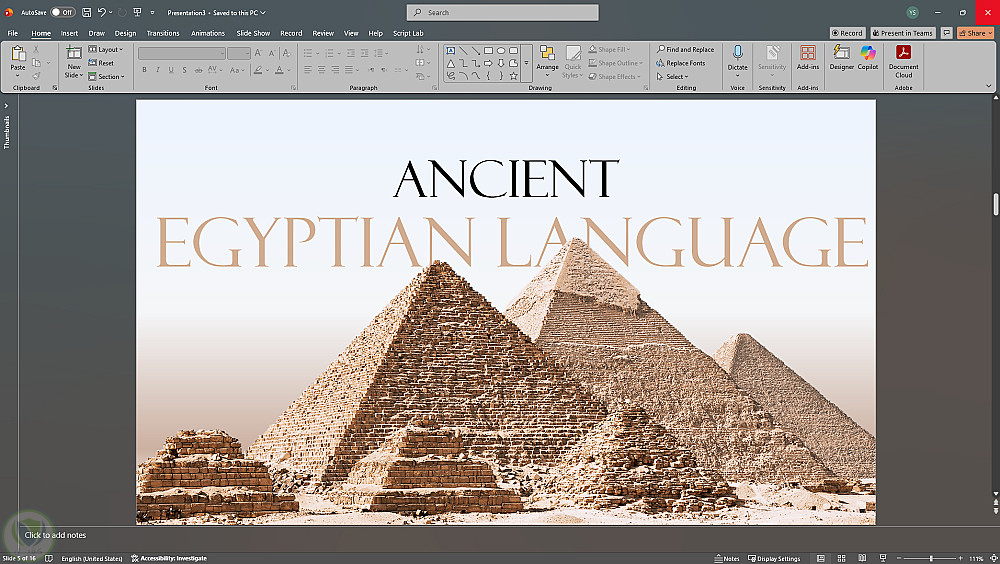Select the Text Box shape icon

click(x=451, y=50)
